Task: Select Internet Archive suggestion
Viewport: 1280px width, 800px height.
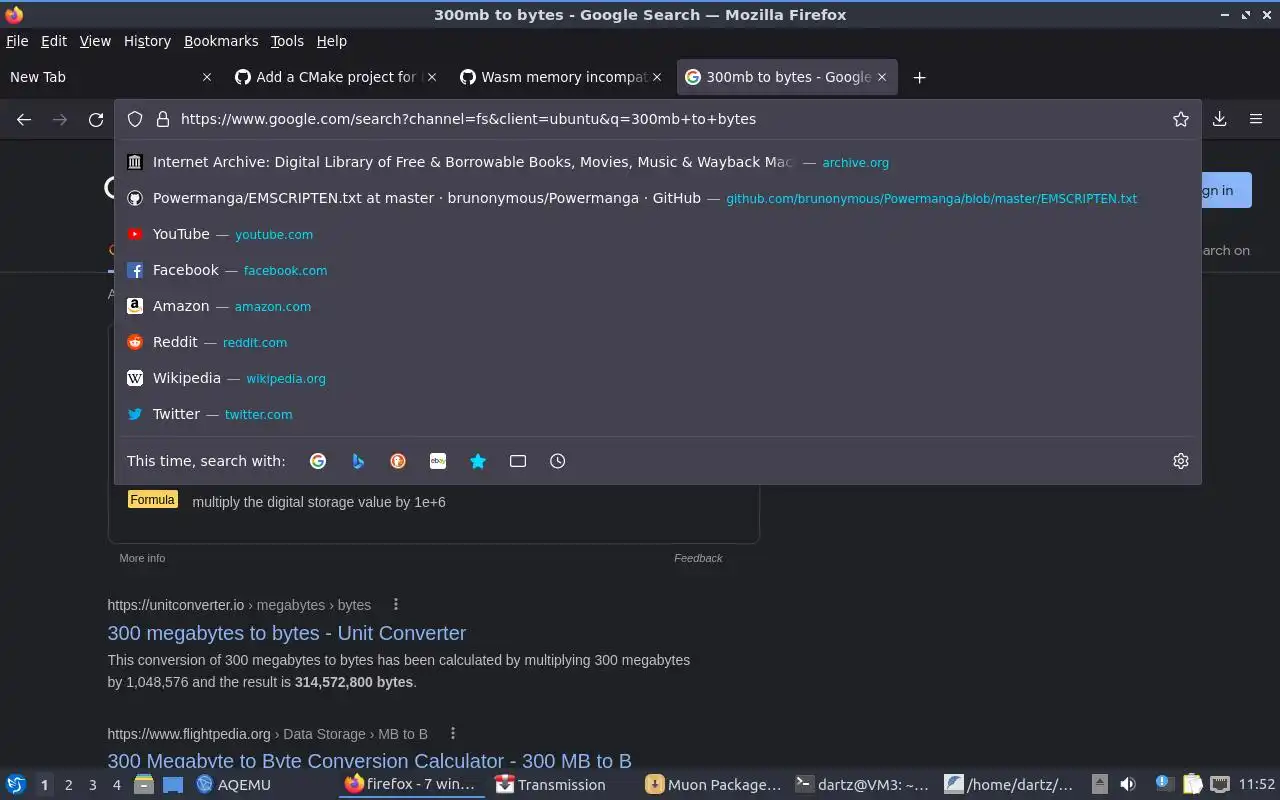Action: point(658,162)
